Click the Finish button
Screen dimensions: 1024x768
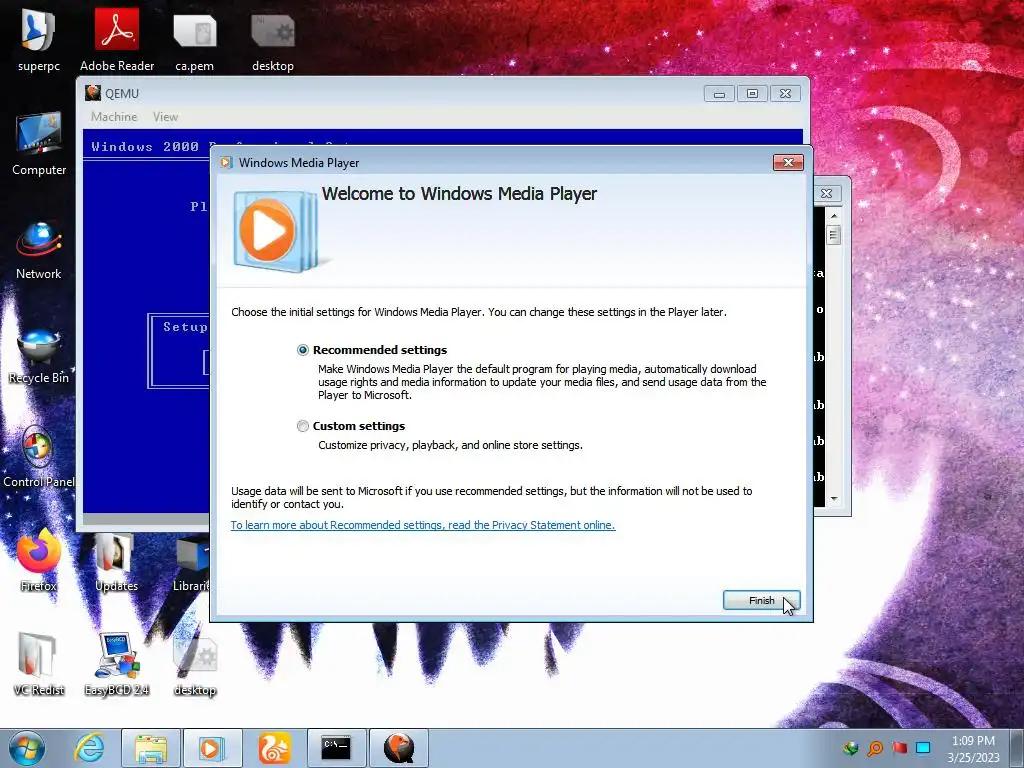tap(761, 600)
